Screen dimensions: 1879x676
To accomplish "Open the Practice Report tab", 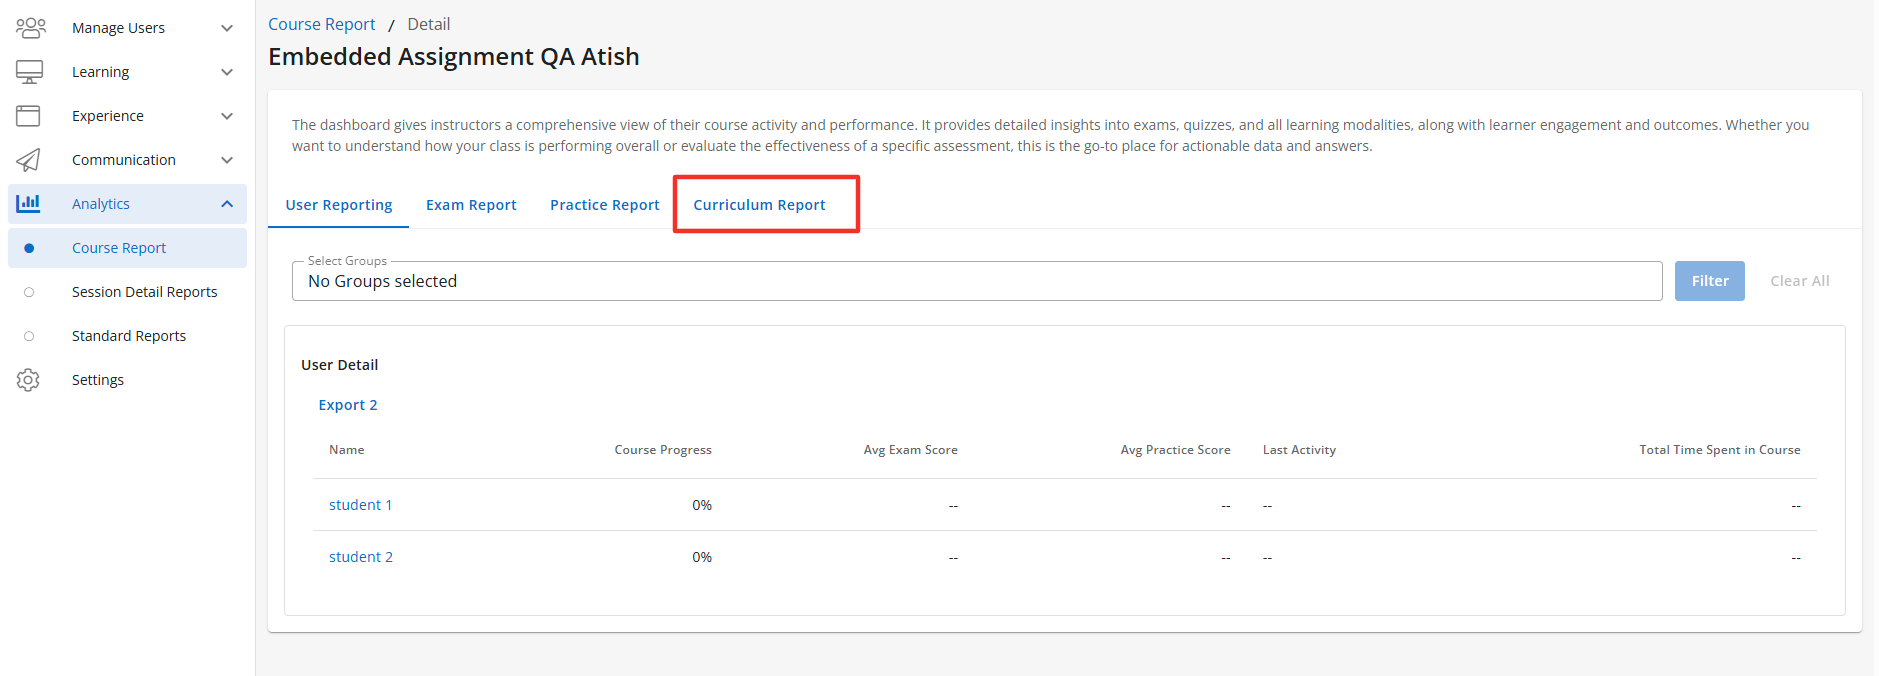I will (604, 205).
